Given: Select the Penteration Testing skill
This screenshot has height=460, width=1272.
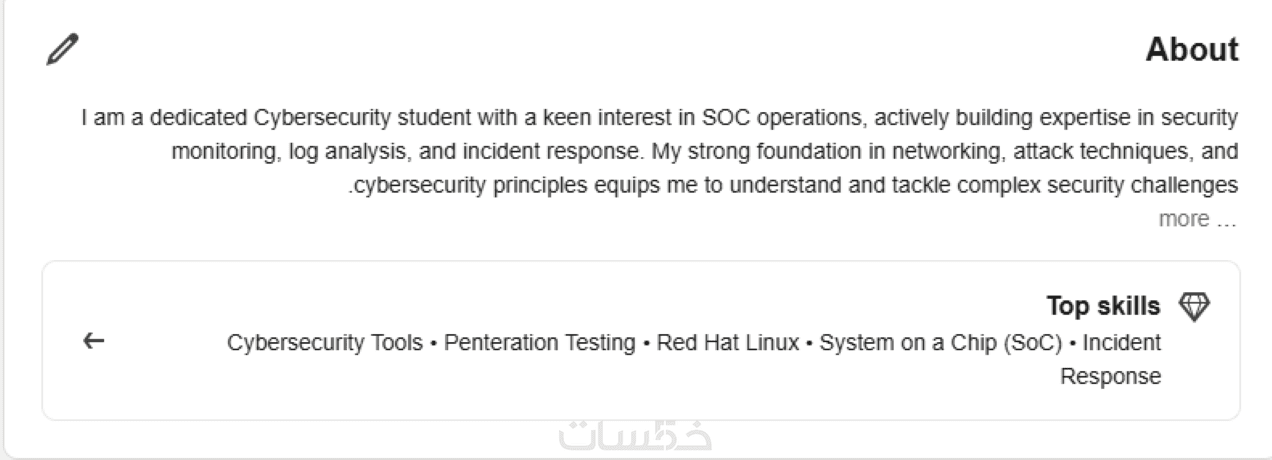Looking at the screenshot, I should [x=539, y=343].
